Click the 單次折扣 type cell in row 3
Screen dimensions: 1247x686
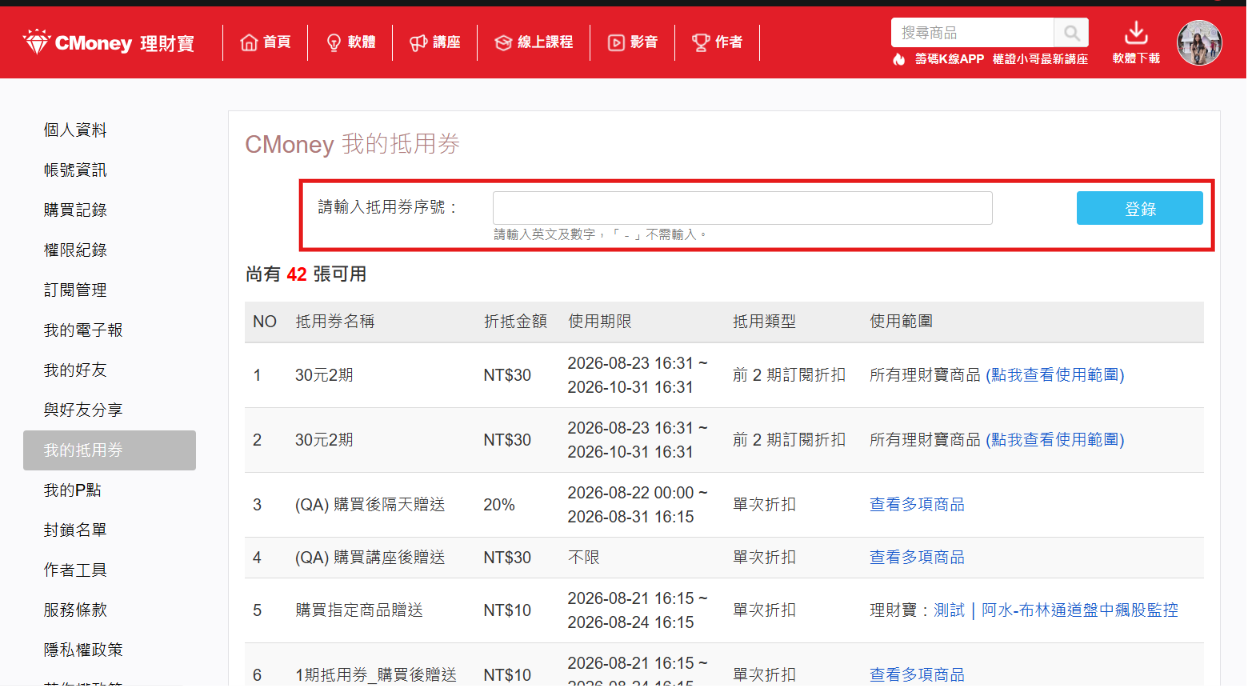point(764,505)
